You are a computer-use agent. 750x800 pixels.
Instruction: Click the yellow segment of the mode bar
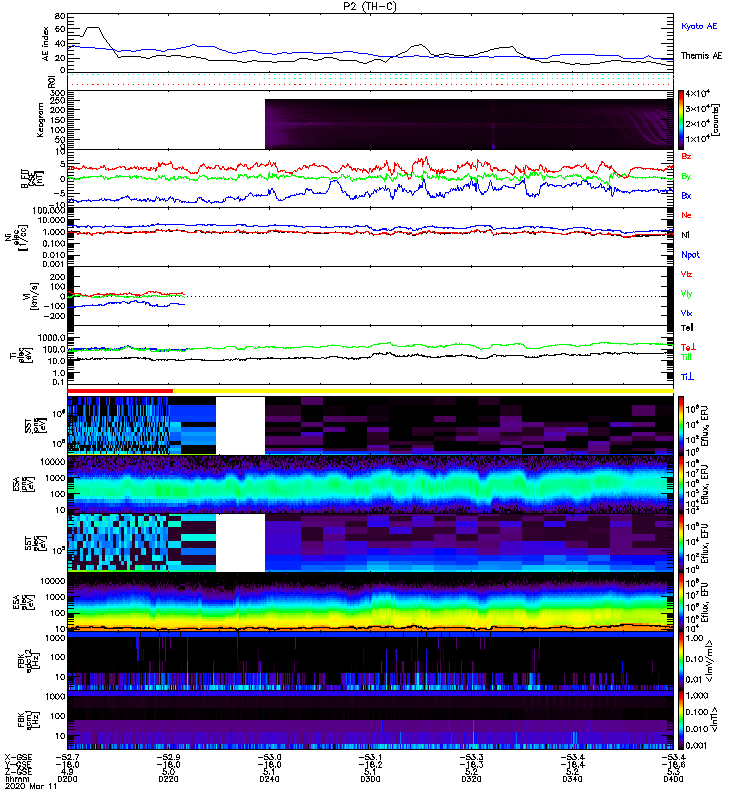click(423, 391)
